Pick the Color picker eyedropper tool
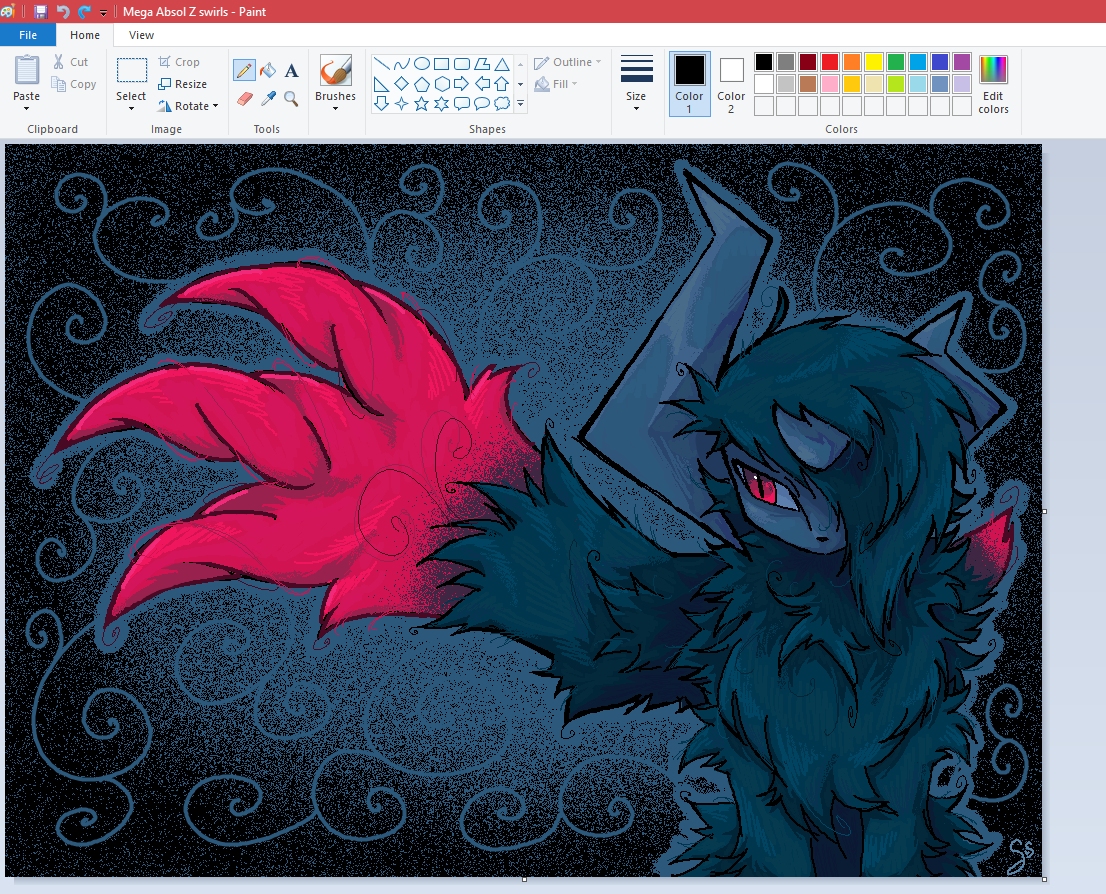 268,99
